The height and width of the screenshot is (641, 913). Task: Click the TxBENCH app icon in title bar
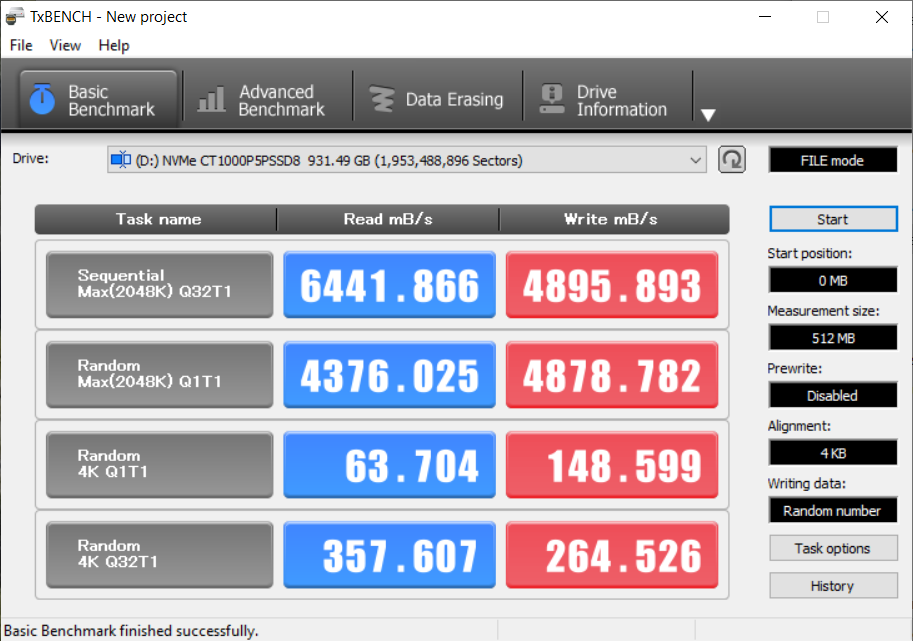pos(15,17)
